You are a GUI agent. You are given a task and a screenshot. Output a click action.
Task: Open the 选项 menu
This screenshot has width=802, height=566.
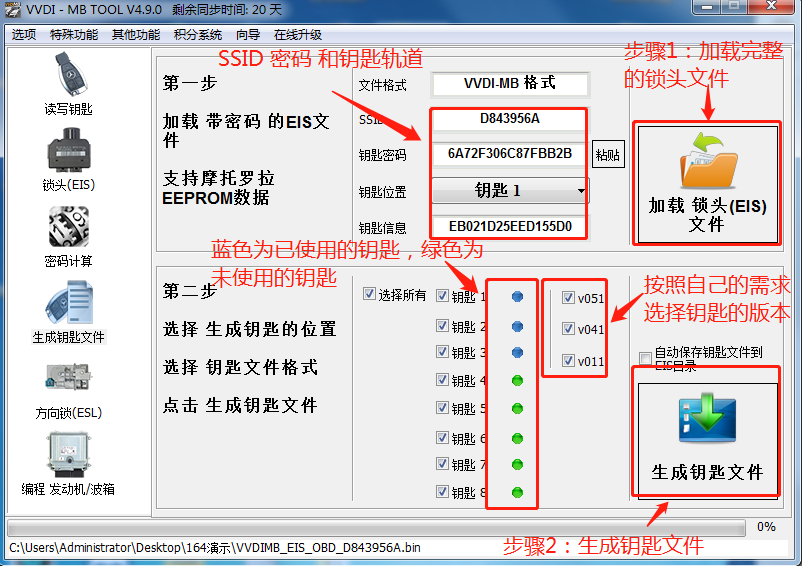pos(24,35)
